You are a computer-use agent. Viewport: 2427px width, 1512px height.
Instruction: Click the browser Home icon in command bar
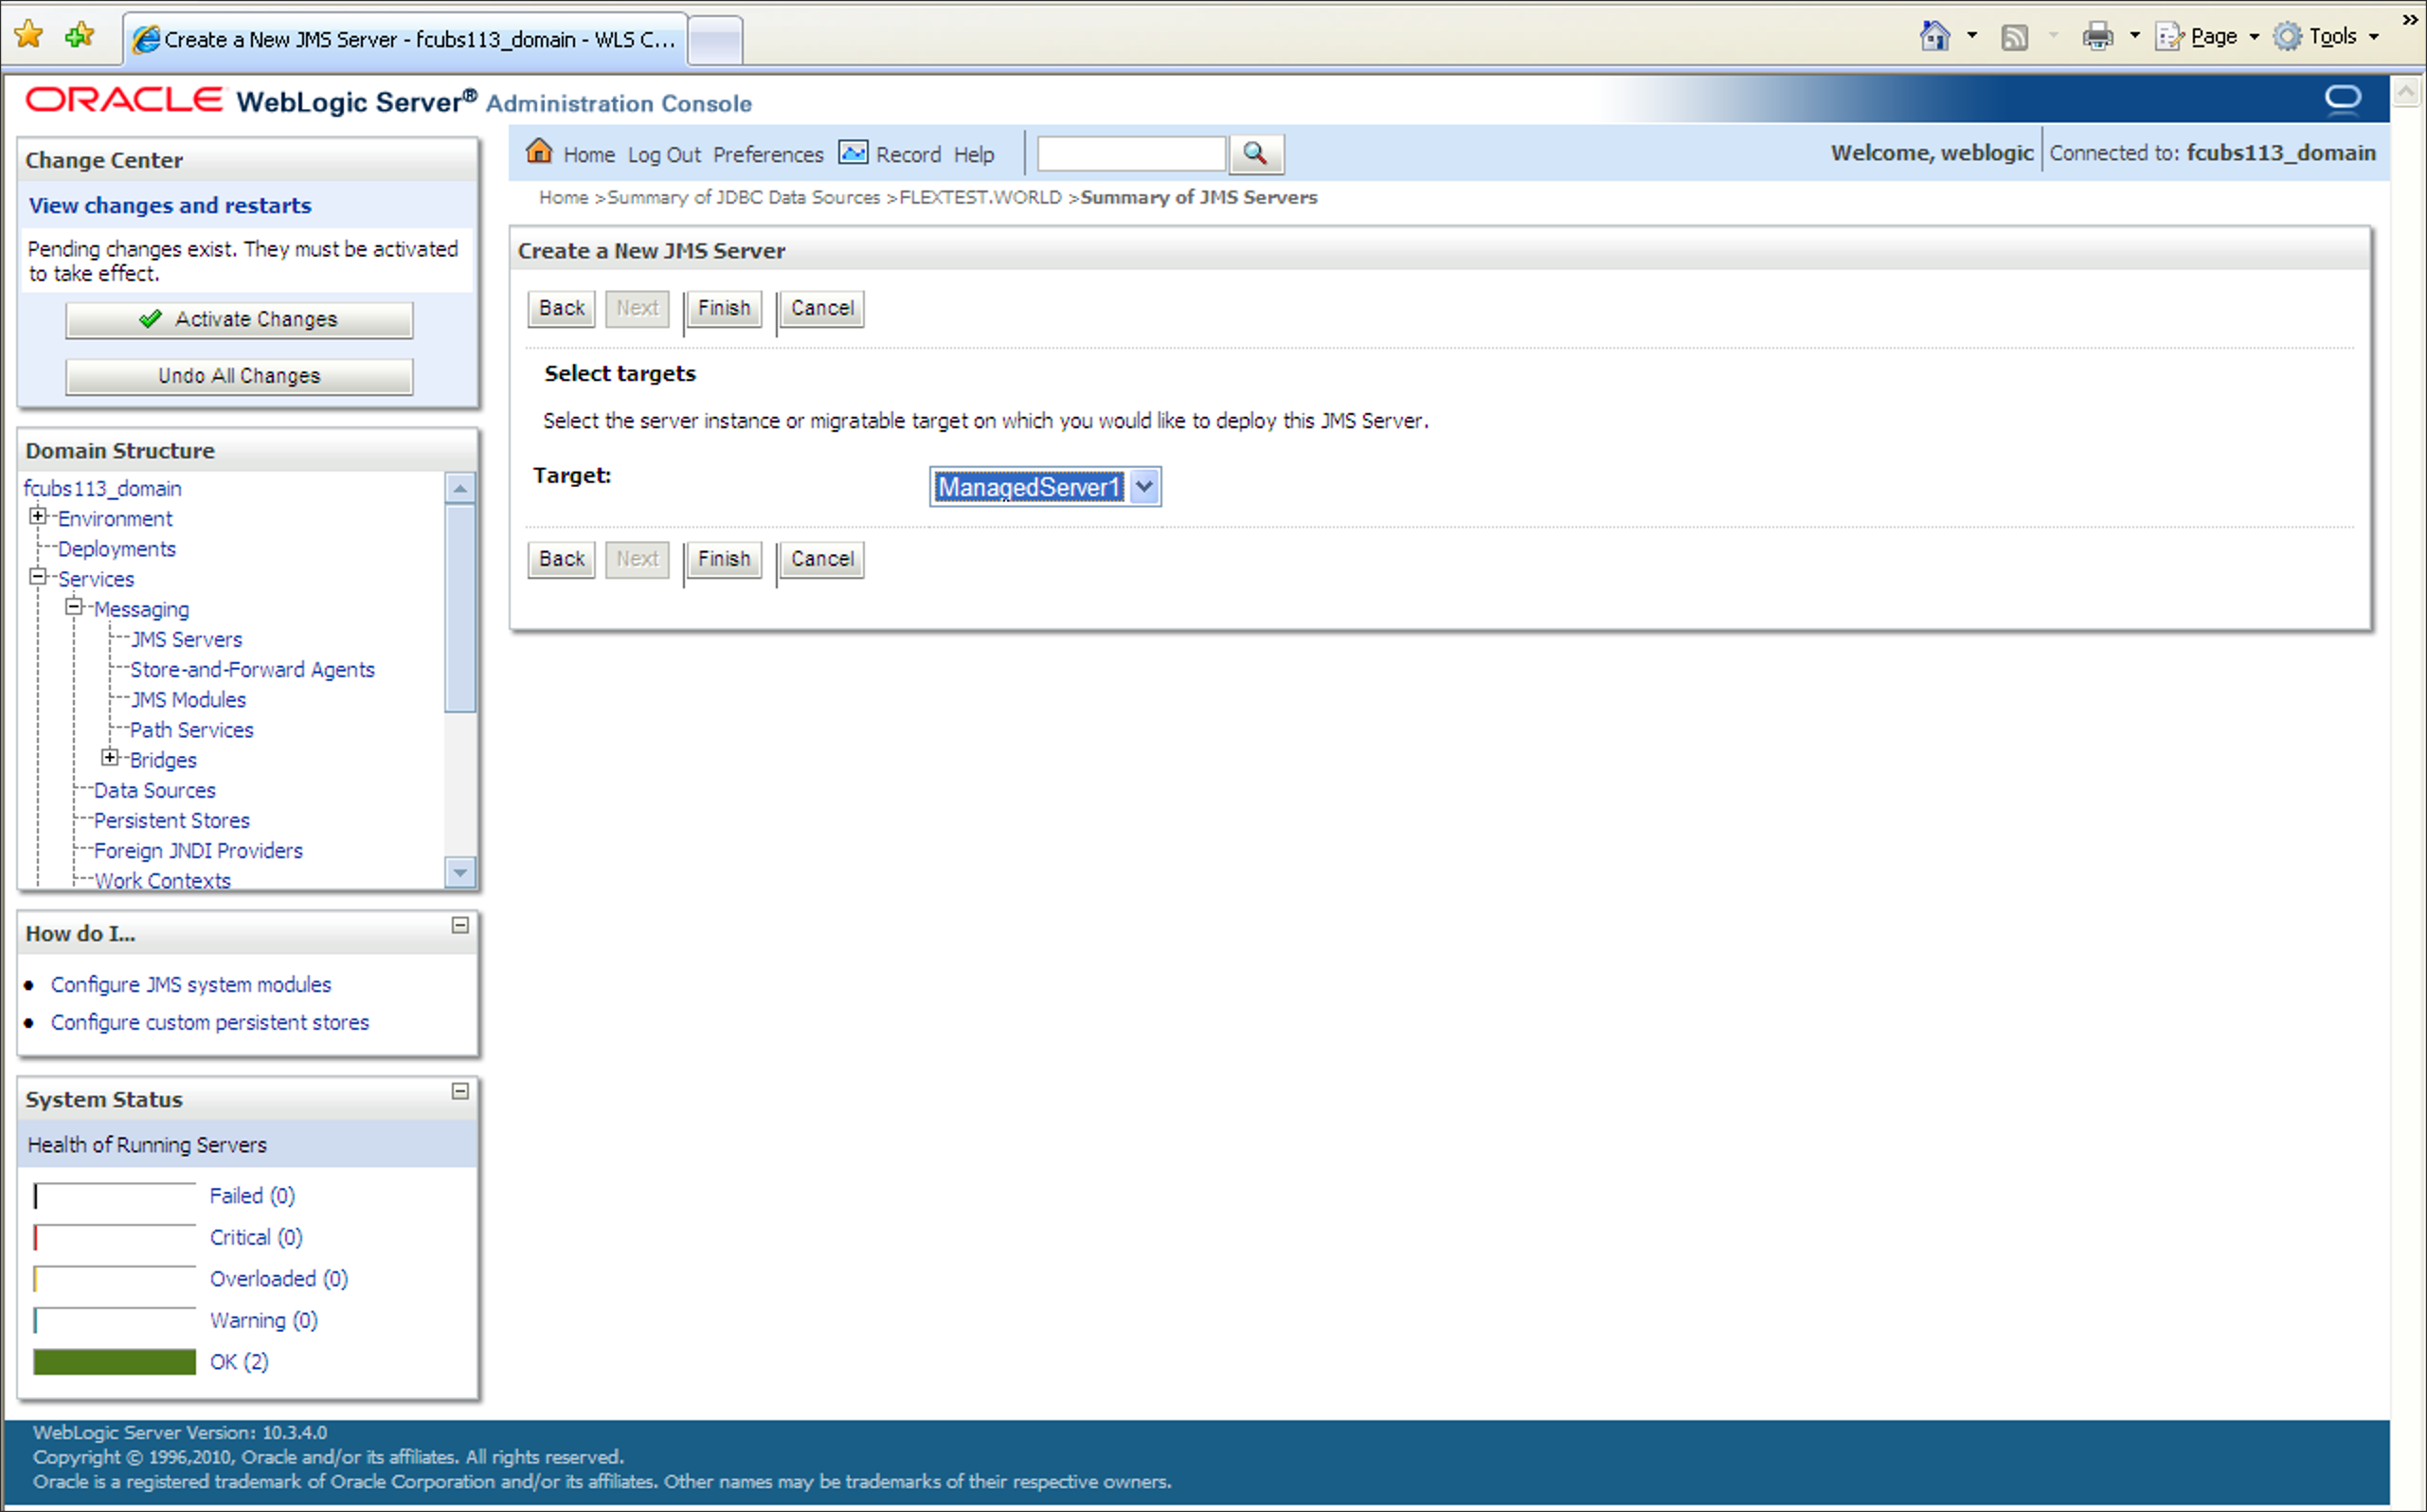1934,37
